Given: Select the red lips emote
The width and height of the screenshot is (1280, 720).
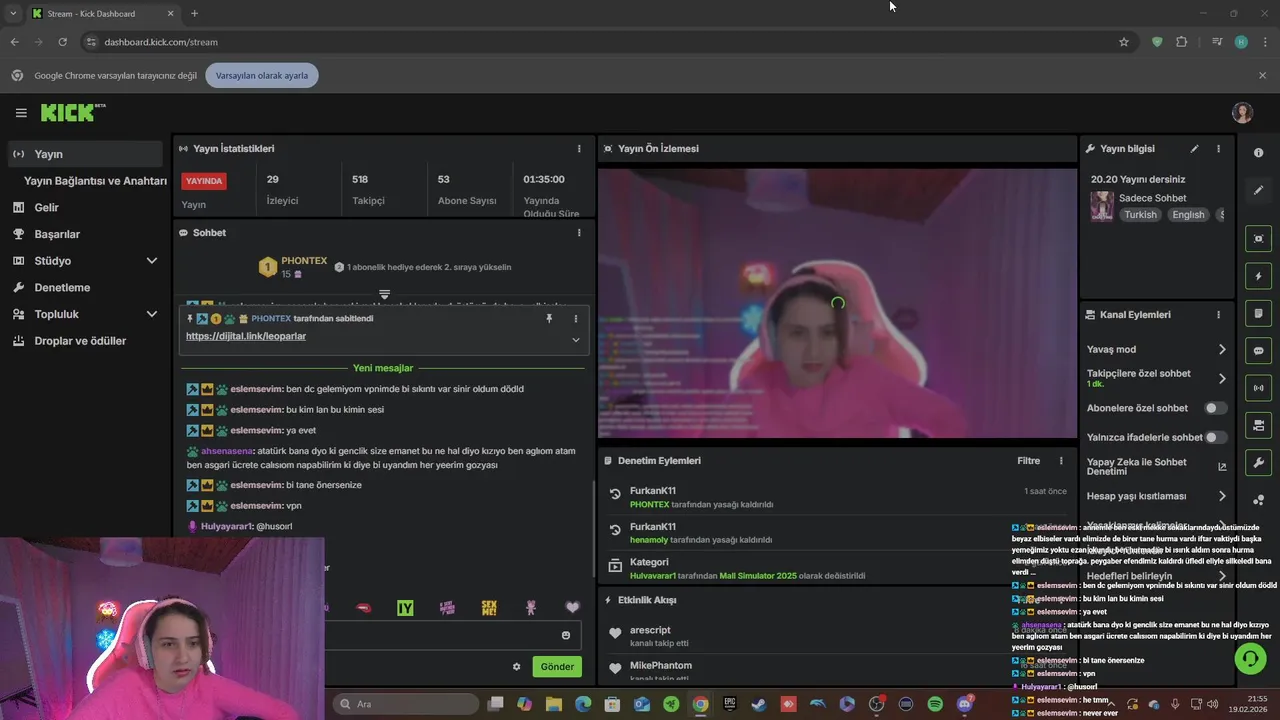Looking at the screenshot, I should (x=364, y=607).
